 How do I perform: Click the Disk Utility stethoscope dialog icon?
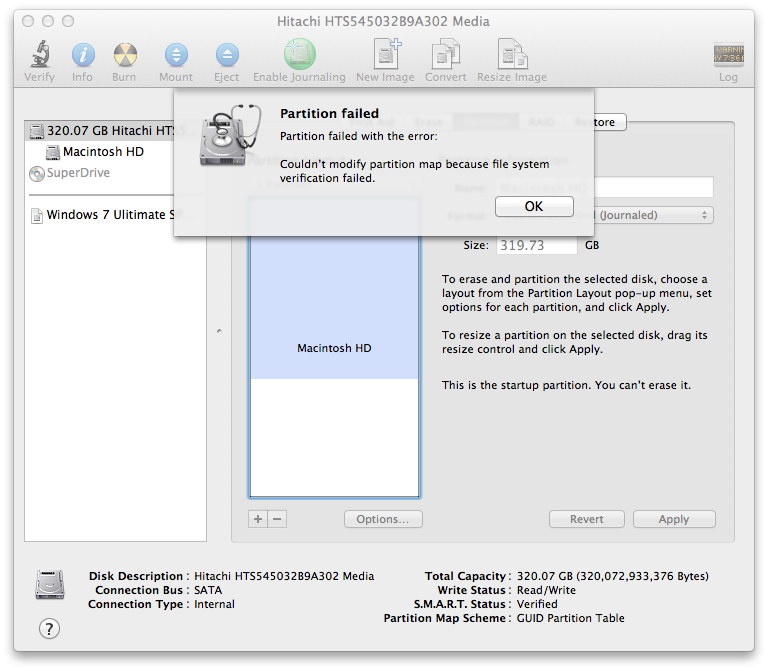[230, 134]
